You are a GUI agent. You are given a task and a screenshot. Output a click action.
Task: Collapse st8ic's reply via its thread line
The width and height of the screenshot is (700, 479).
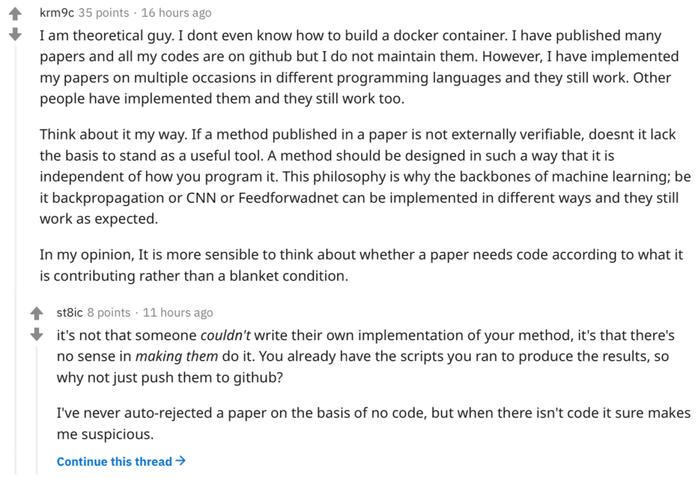pyautogui.click(x=37, y=408)
